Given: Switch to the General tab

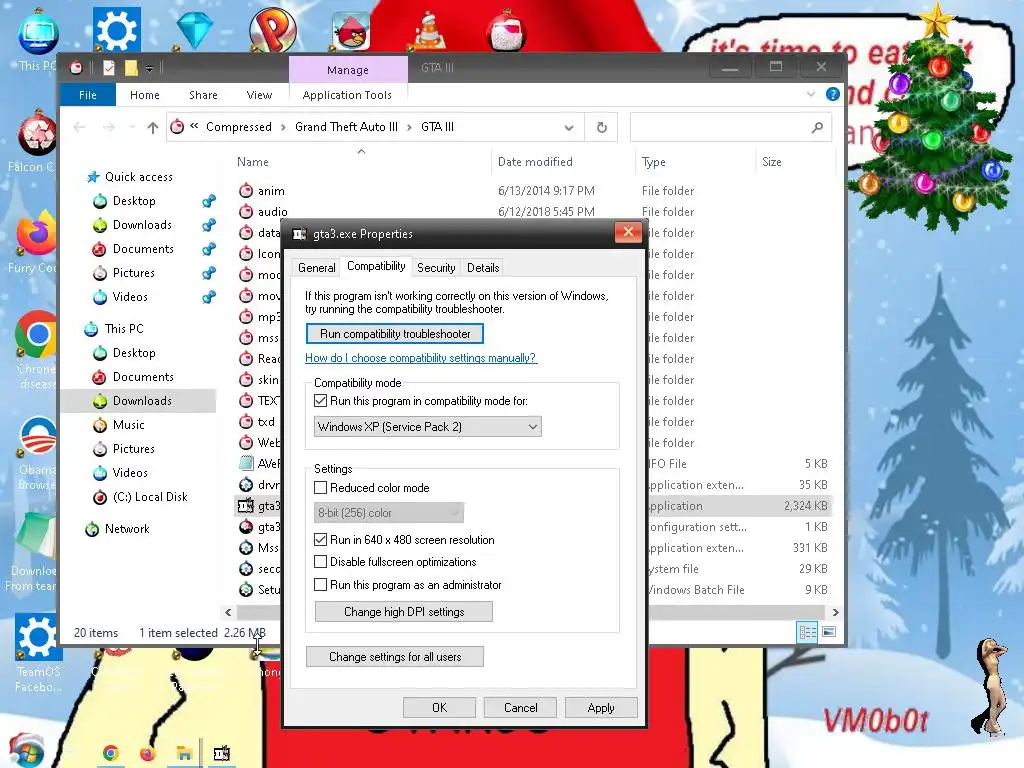Looking at the screenshot, I should coord(317,268).
